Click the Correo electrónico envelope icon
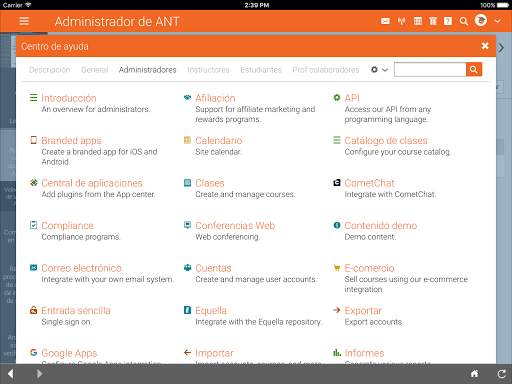 click(33, 267)
